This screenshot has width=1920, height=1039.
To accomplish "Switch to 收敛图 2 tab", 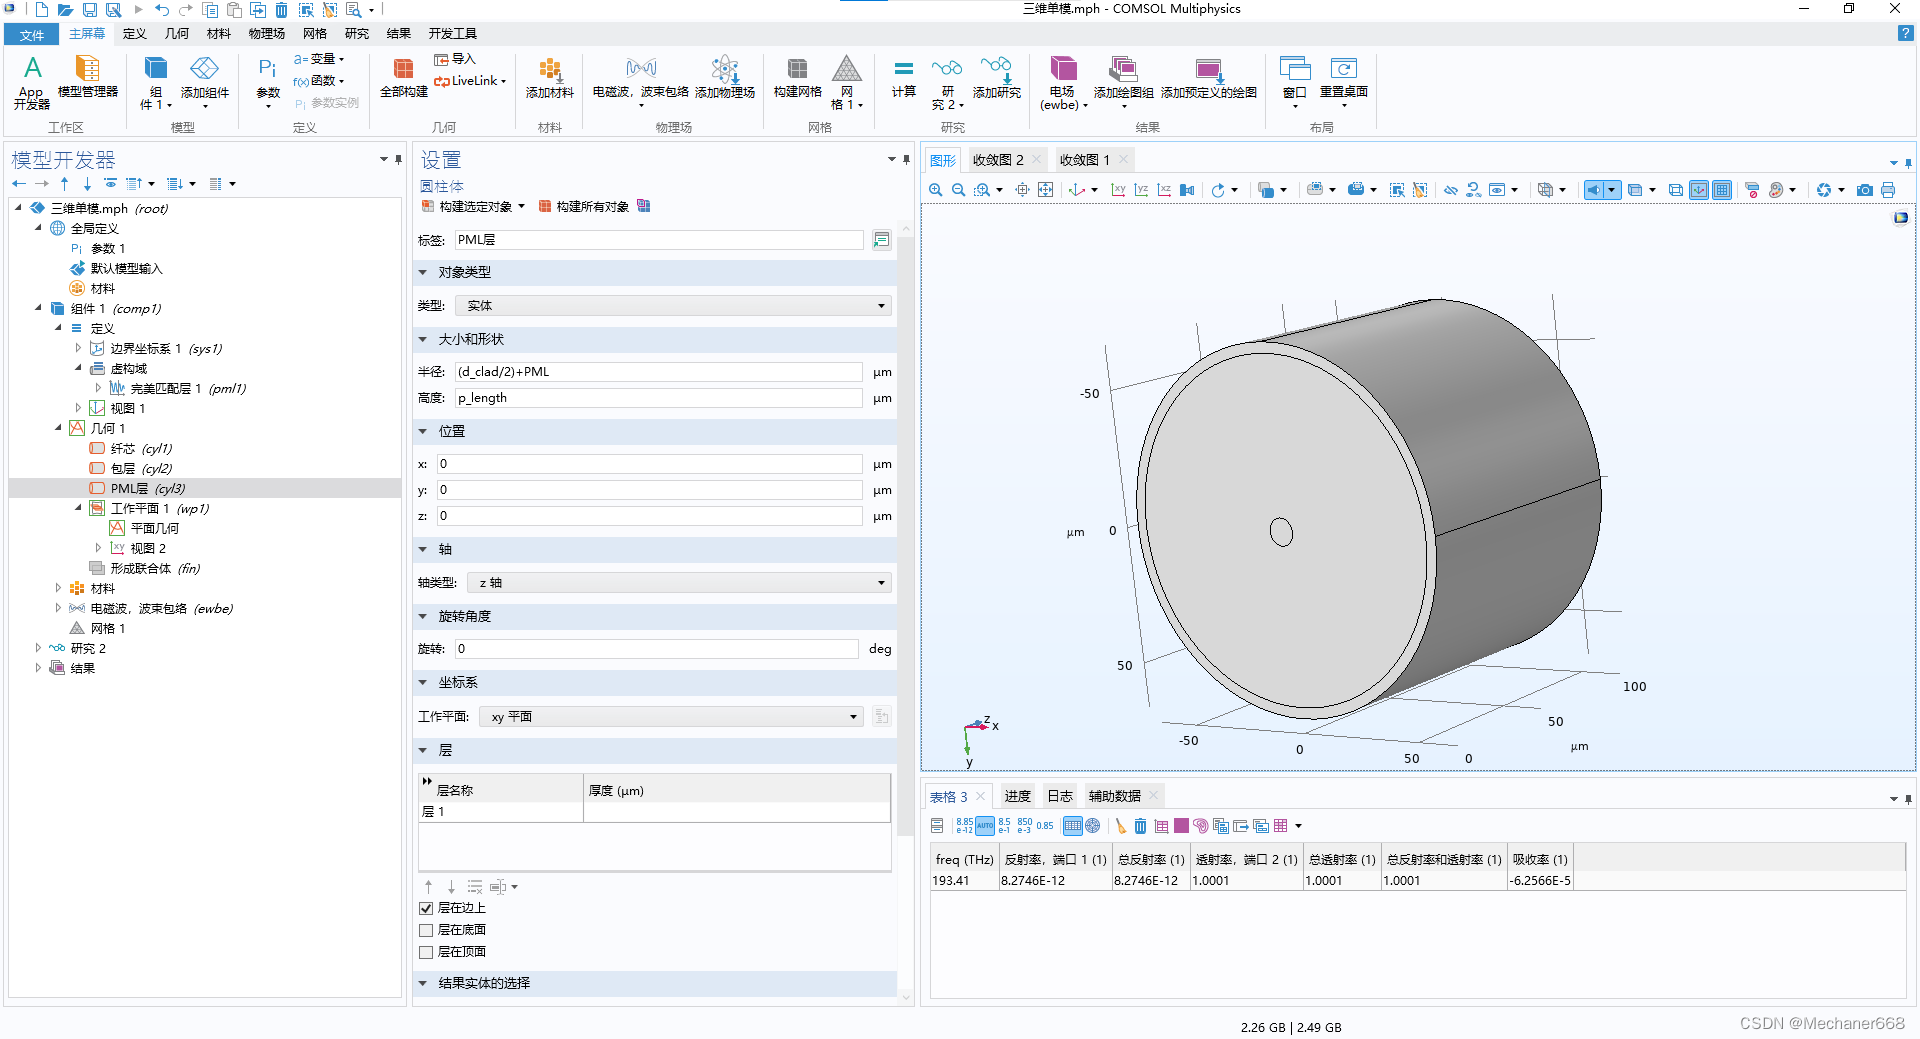I will coord(998,160).
